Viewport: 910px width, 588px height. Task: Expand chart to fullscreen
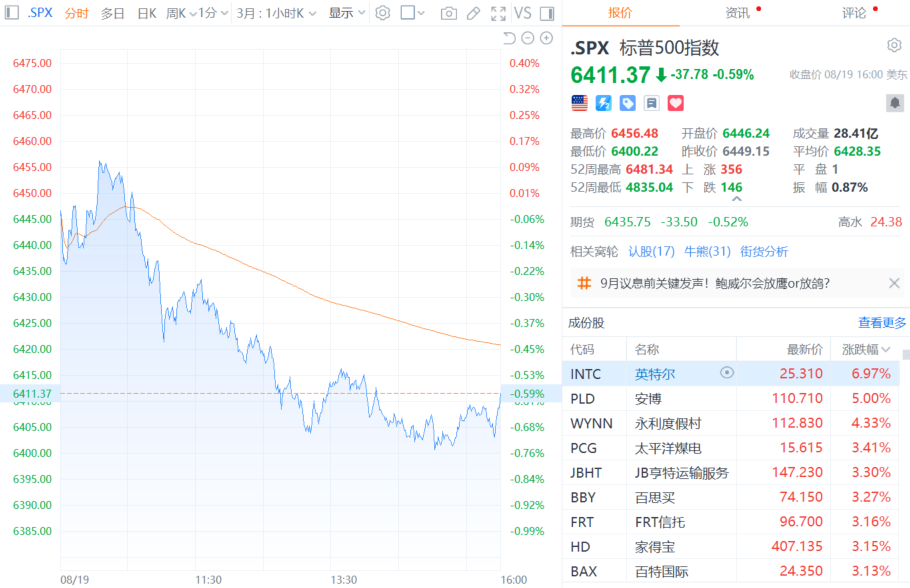tap(498, 13)
